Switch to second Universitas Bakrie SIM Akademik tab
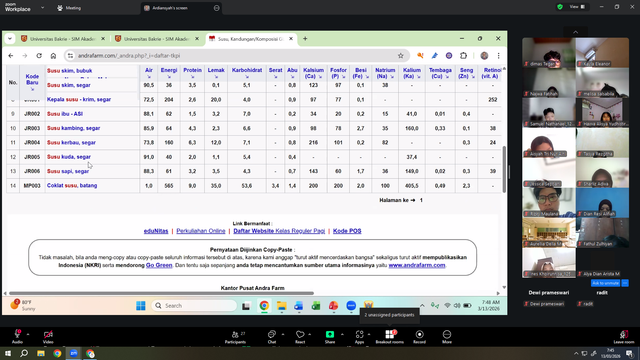Screen dimensions: 640x360 pyautogui.click(x=156, y=39)
